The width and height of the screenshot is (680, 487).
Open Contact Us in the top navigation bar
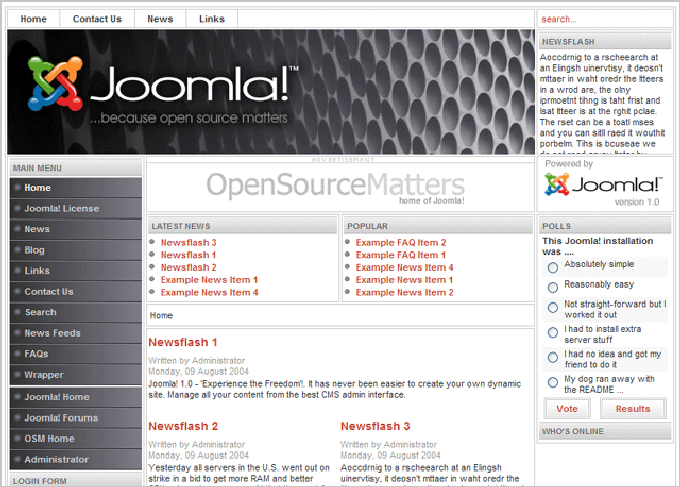[x=97, y=19]
